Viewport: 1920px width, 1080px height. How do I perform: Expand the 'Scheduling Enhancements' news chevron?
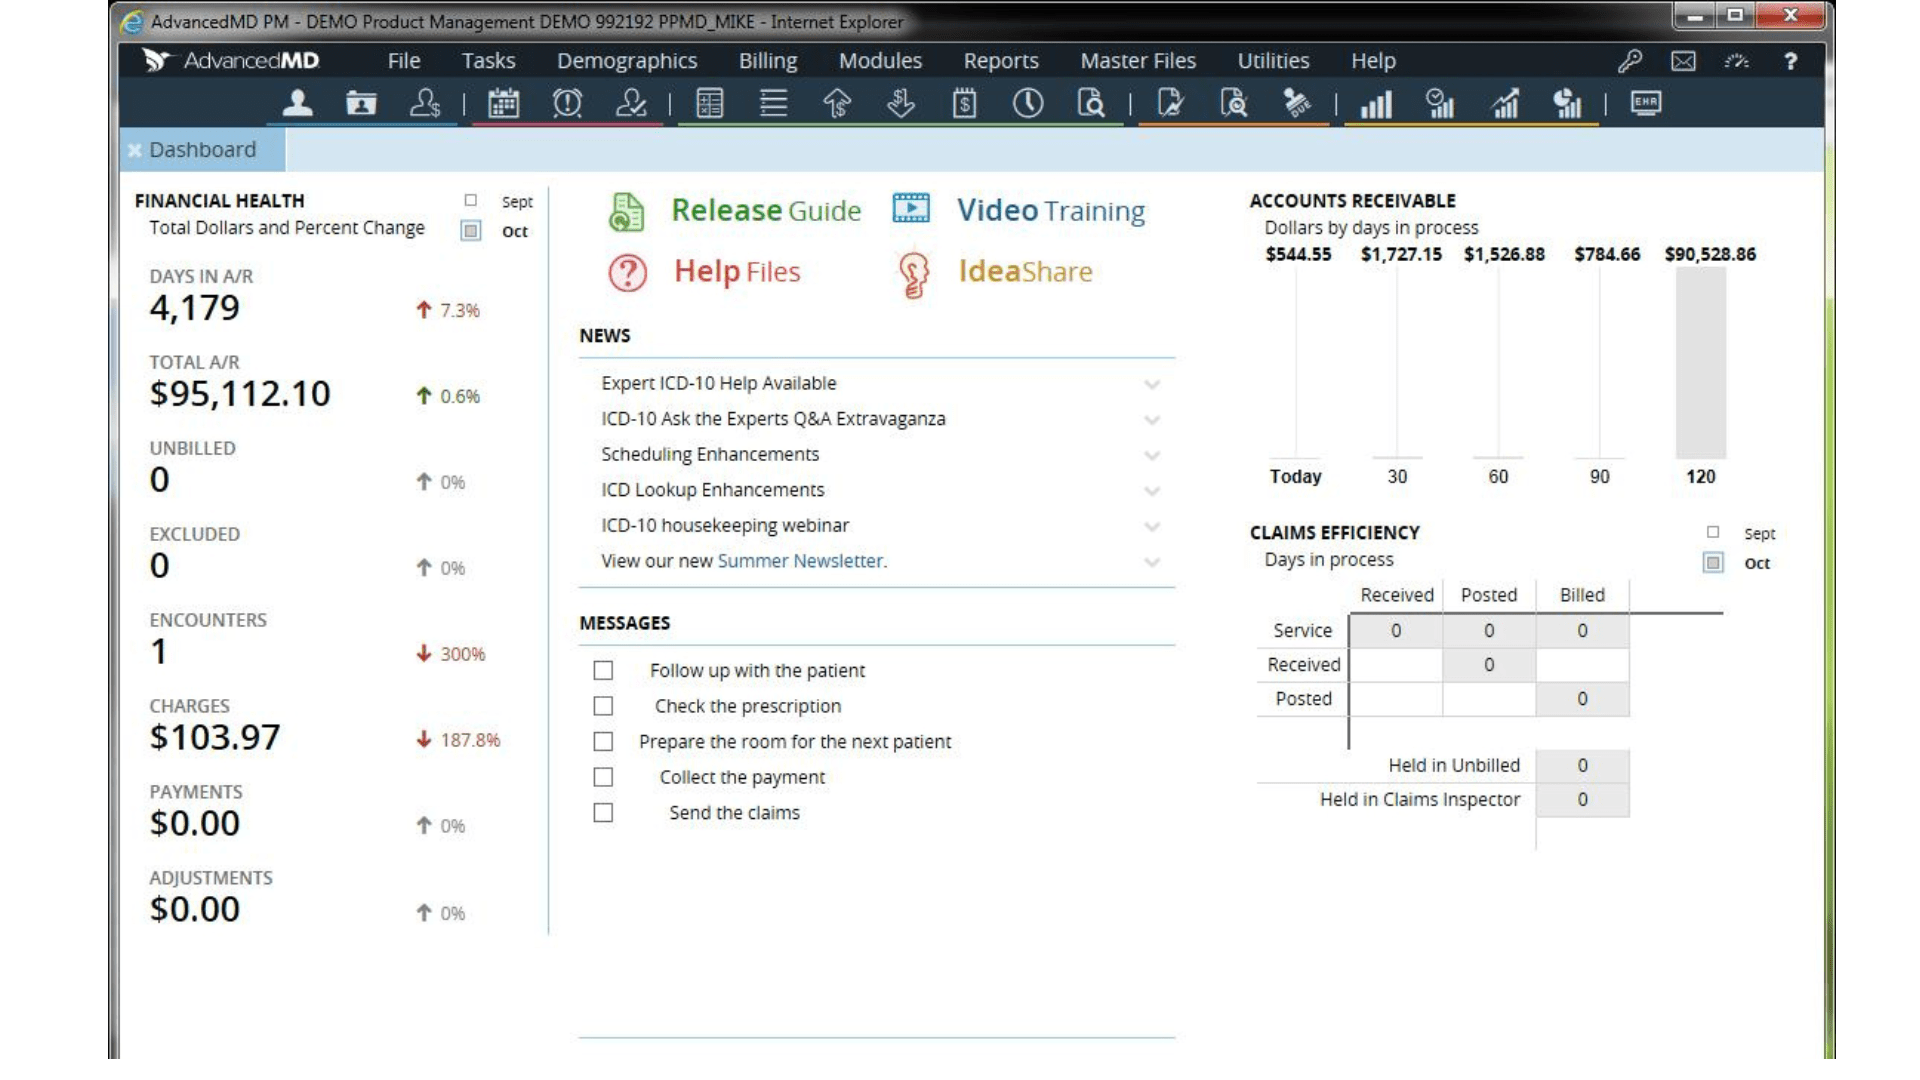tap(1152, 455)
